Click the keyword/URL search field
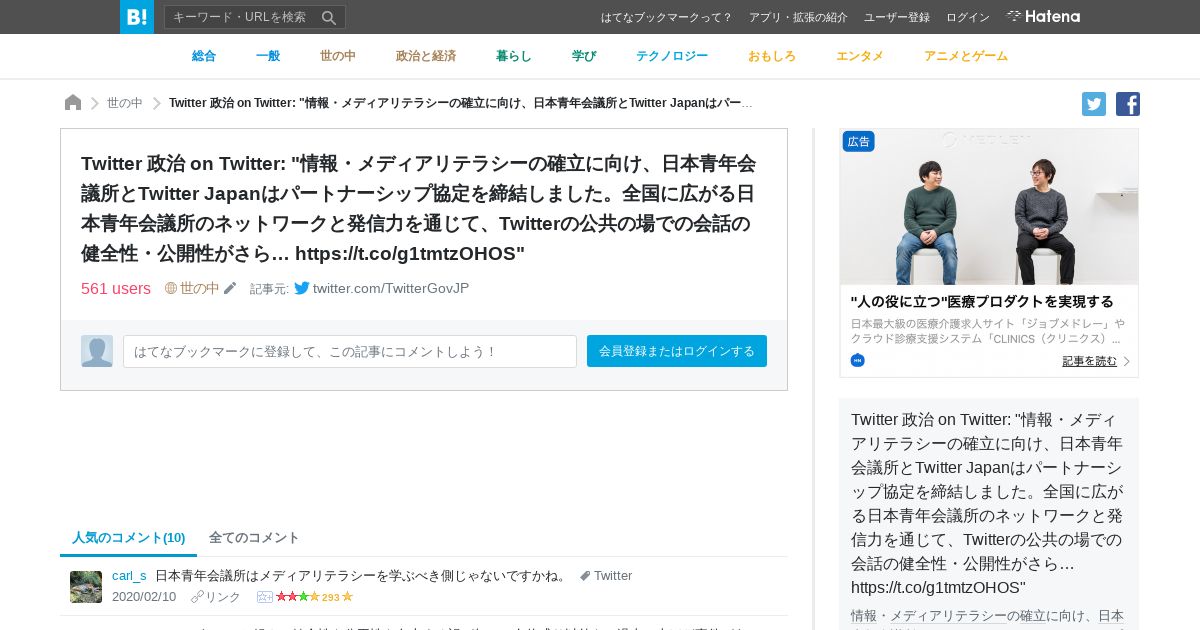 [x=241, y=17]
